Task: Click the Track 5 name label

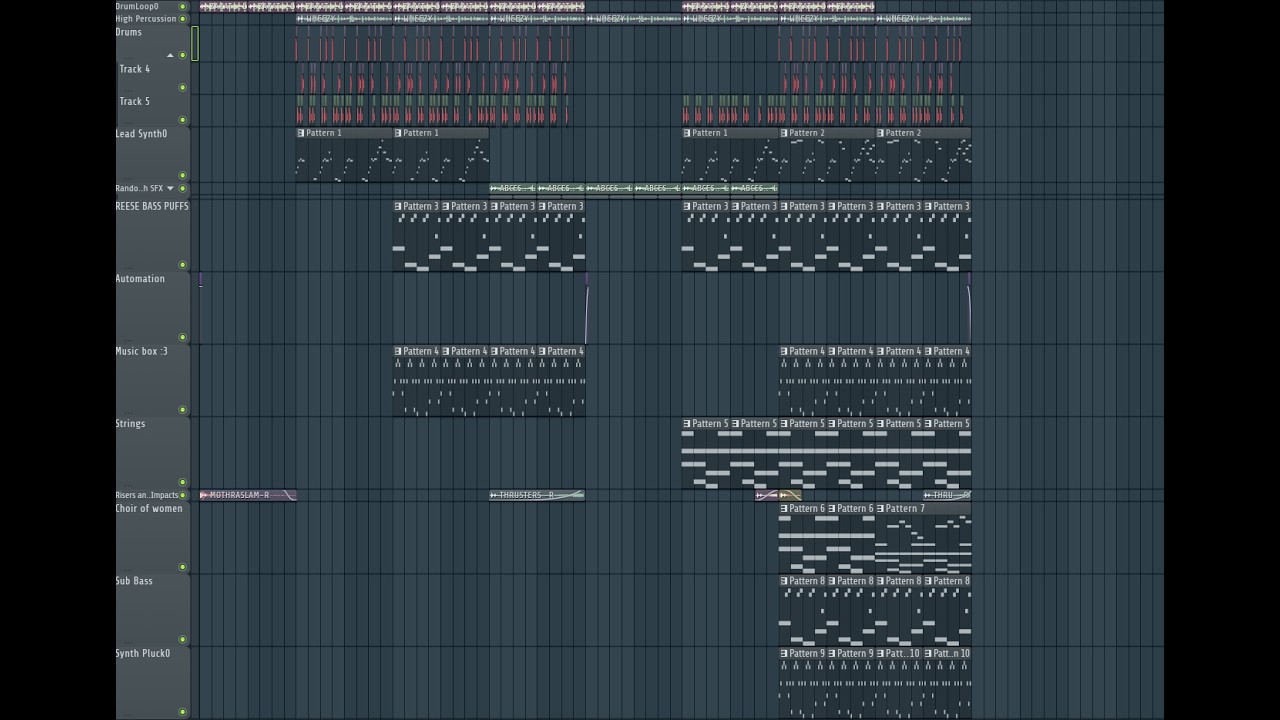Action: click(x=134, y=101)
